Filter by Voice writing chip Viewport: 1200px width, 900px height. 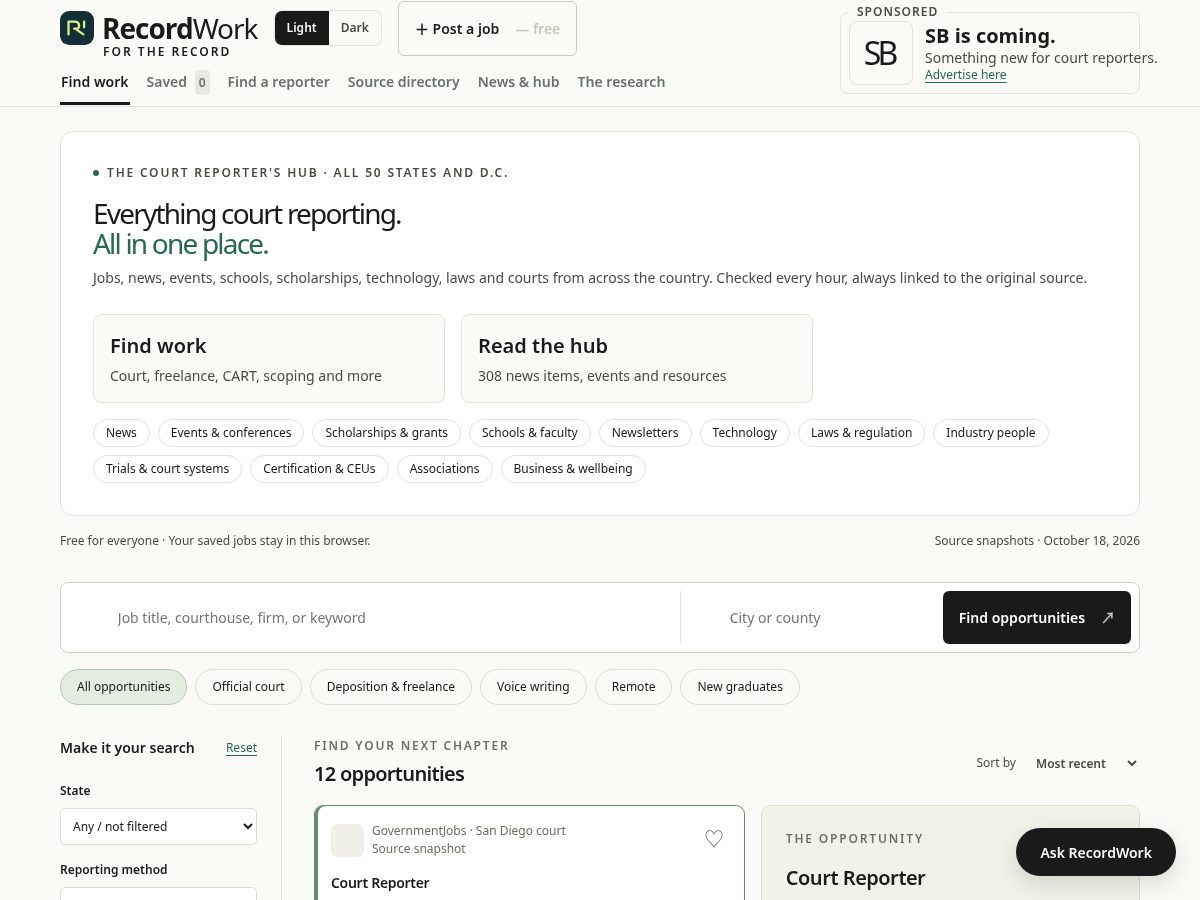[x=533, y=687]
